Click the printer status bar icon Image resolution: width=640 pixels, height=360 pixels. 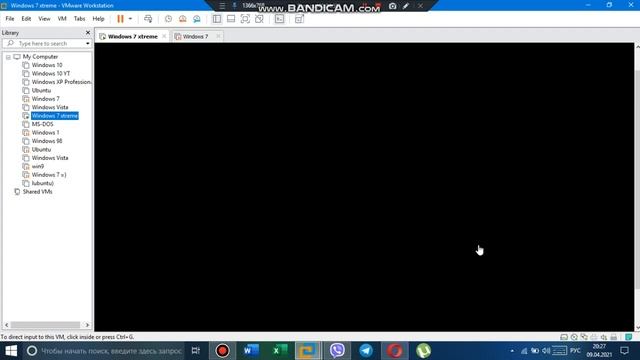[613, 337]
